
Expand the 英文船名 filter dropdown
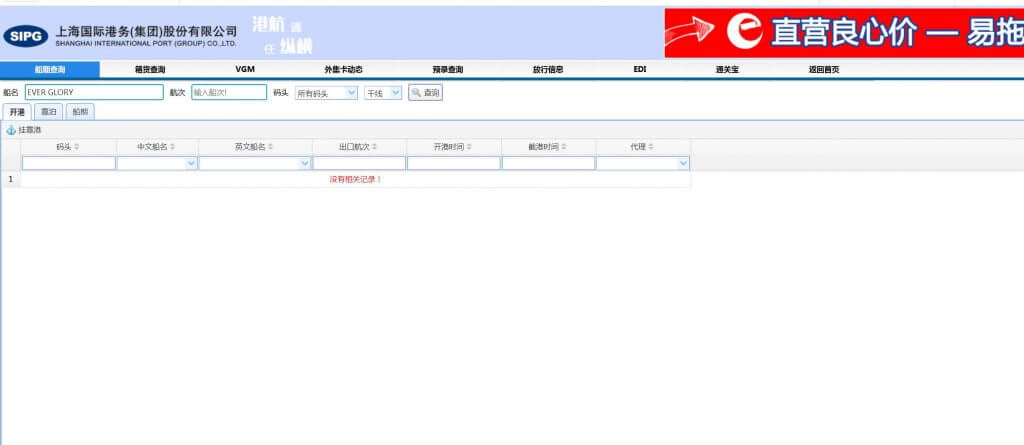(305, 163)
